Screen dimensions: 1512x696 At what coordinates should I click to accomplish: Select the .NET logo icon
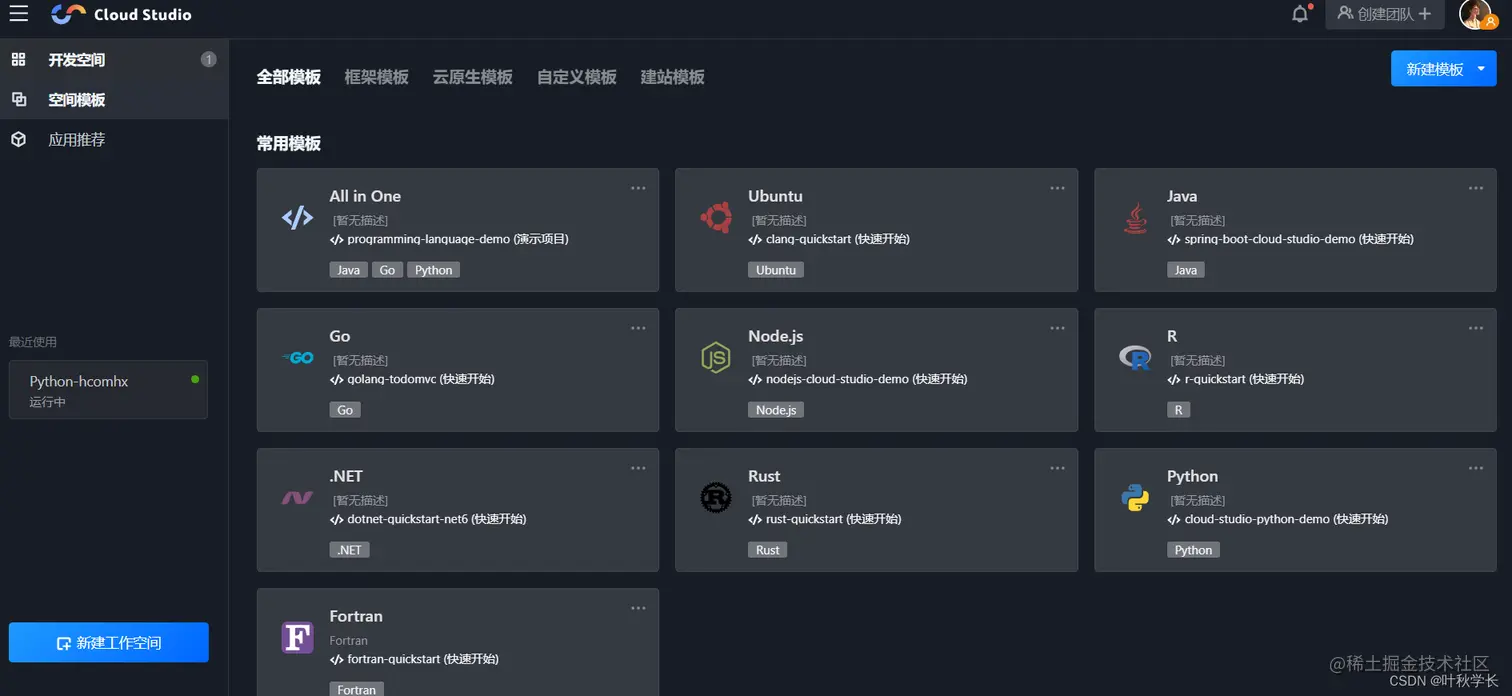click(297, 498)
